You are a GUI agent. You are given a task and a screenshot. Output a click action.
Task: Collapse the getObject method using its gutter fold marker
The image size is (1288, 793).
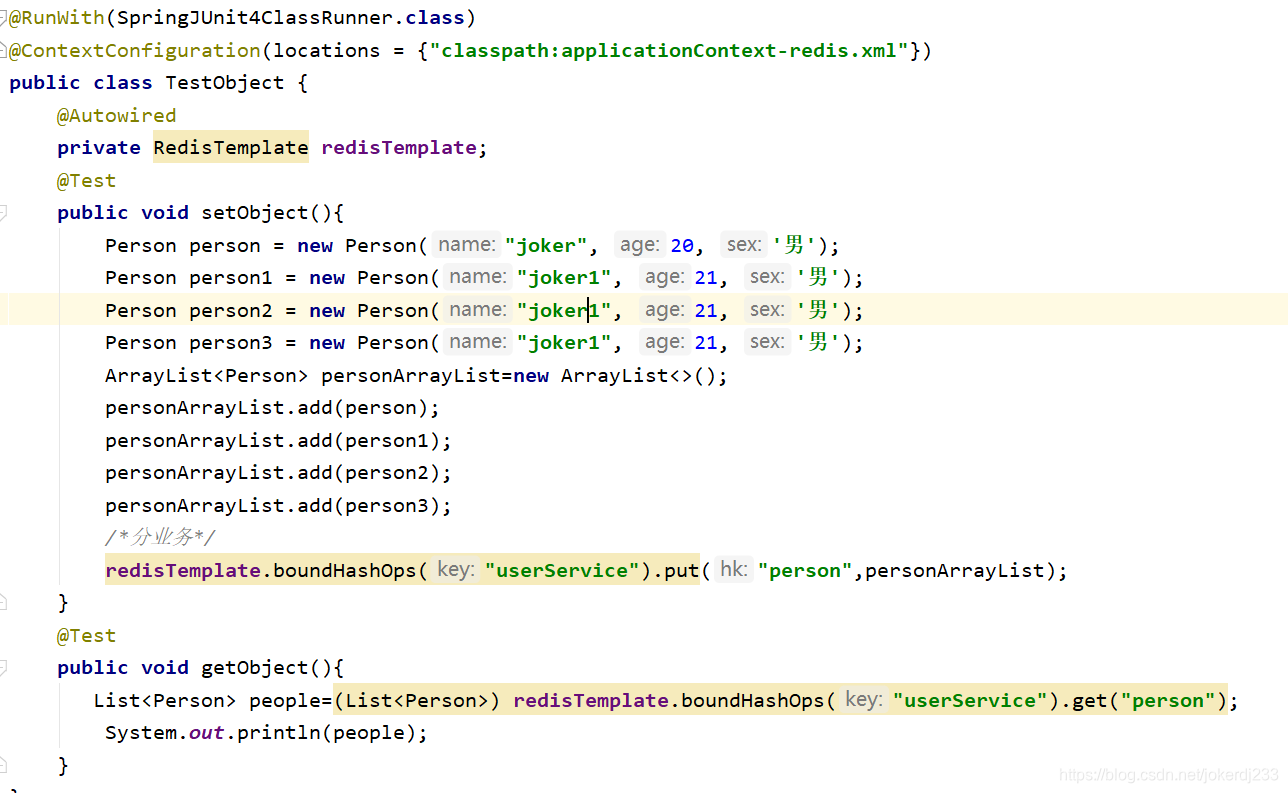pos(3,667)
